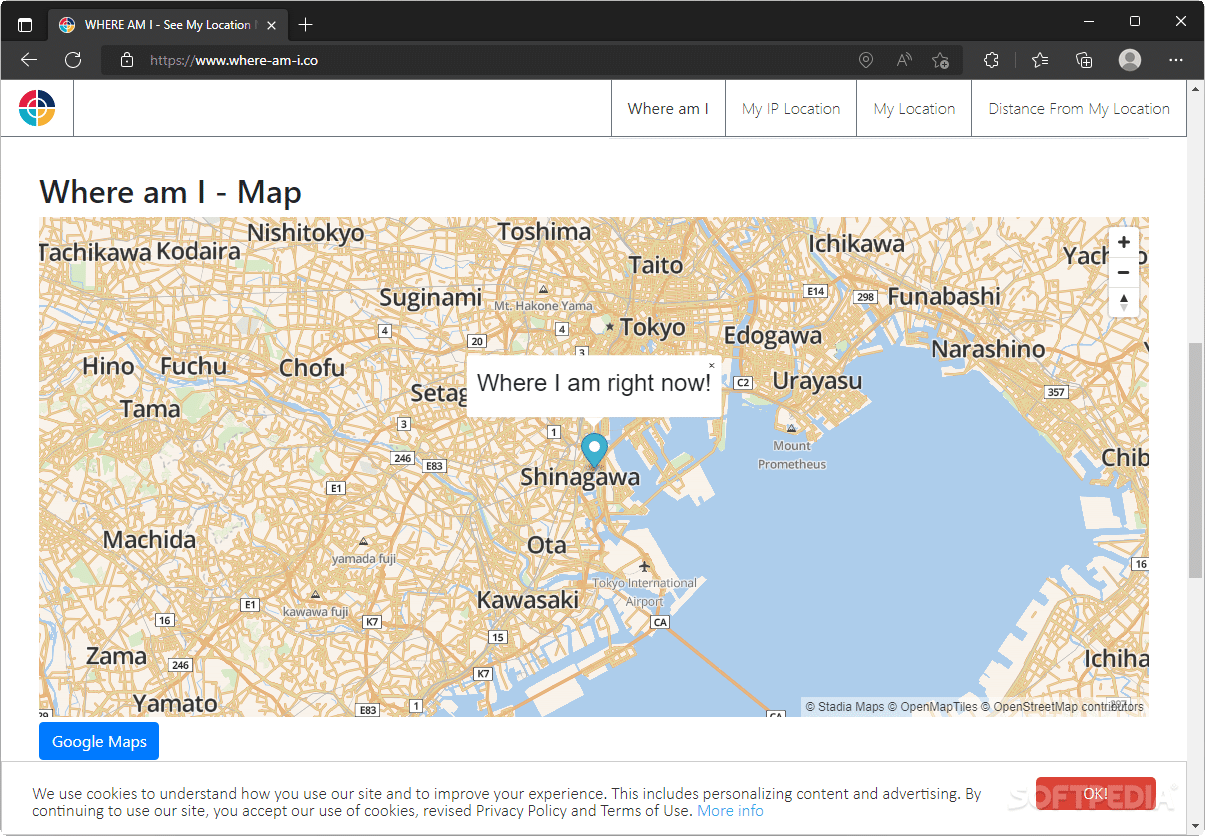Click the Google Maps button
Screen dimensions: 1205x836
pos(99,741)
